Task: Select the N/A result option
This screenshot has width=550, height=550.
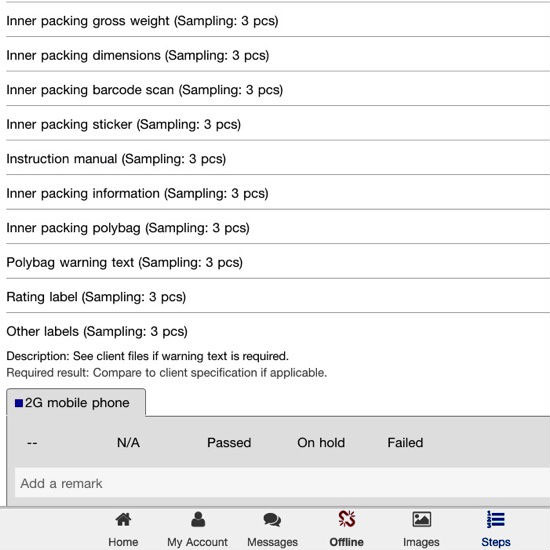Action: (x=128, y=443)
